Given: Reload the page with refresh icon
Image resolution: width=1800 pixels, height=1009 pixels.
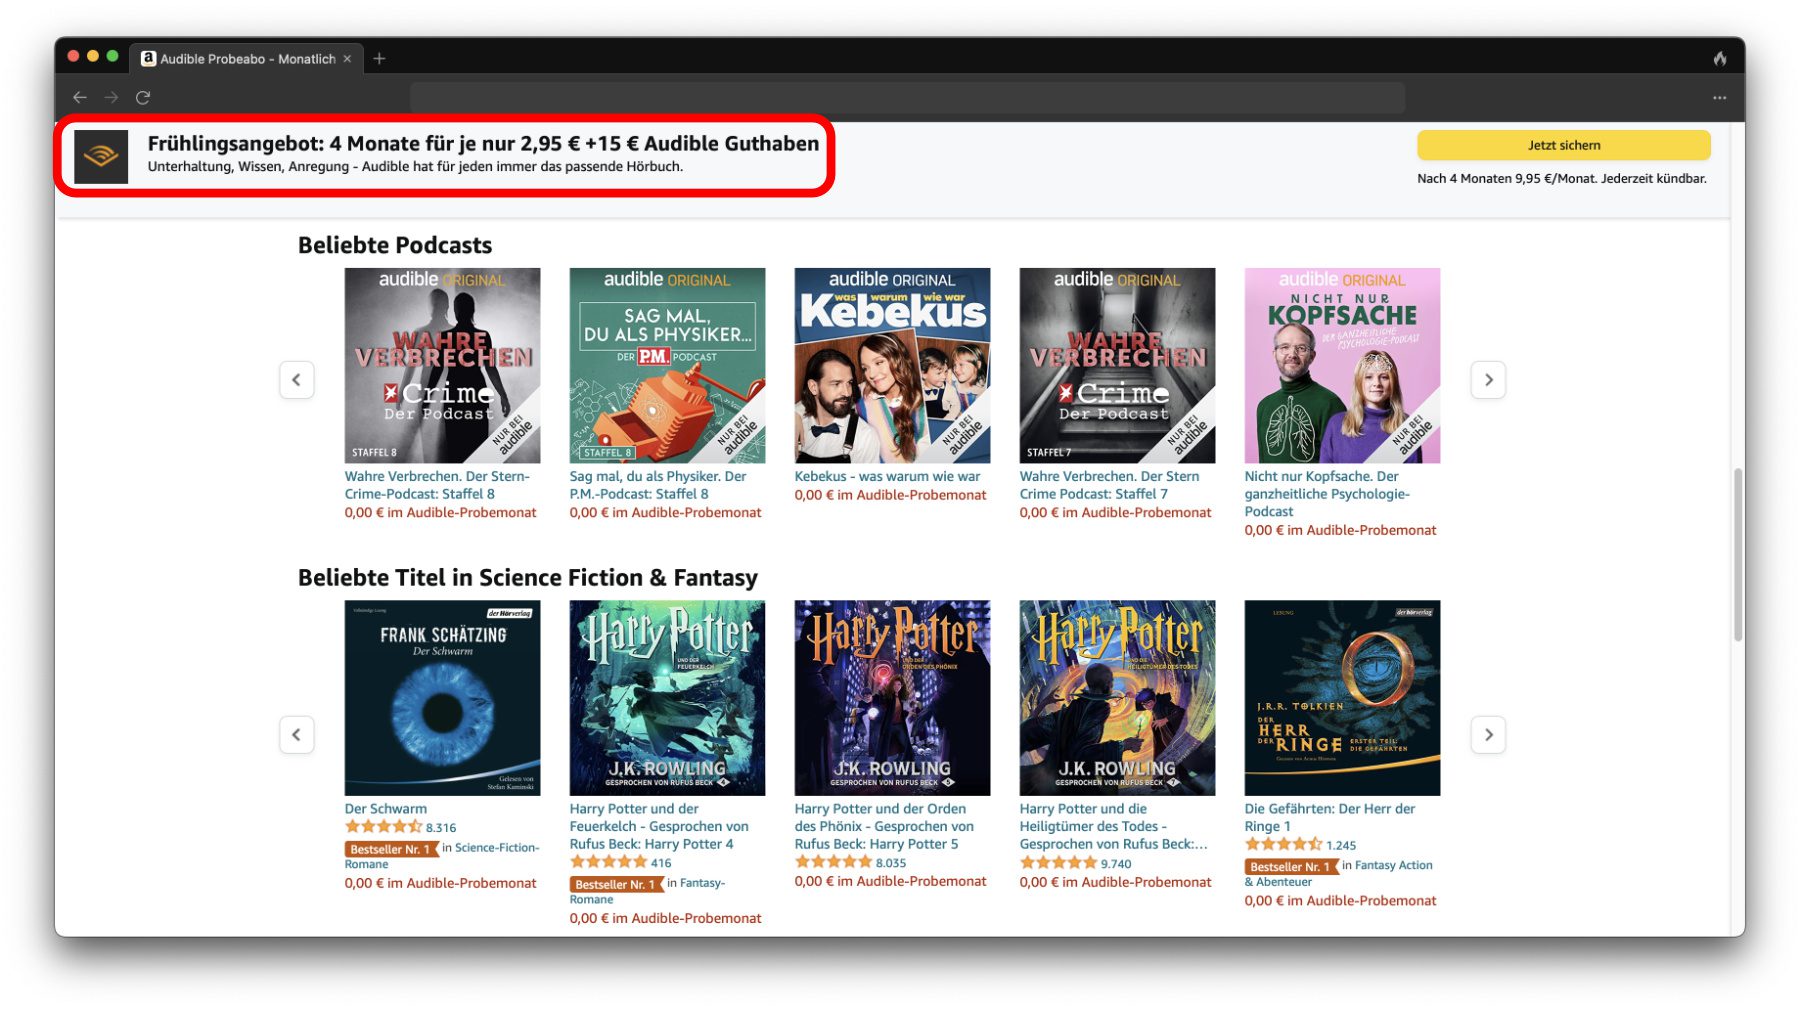Looking at the screenshot, I should (x=143, y=97).
